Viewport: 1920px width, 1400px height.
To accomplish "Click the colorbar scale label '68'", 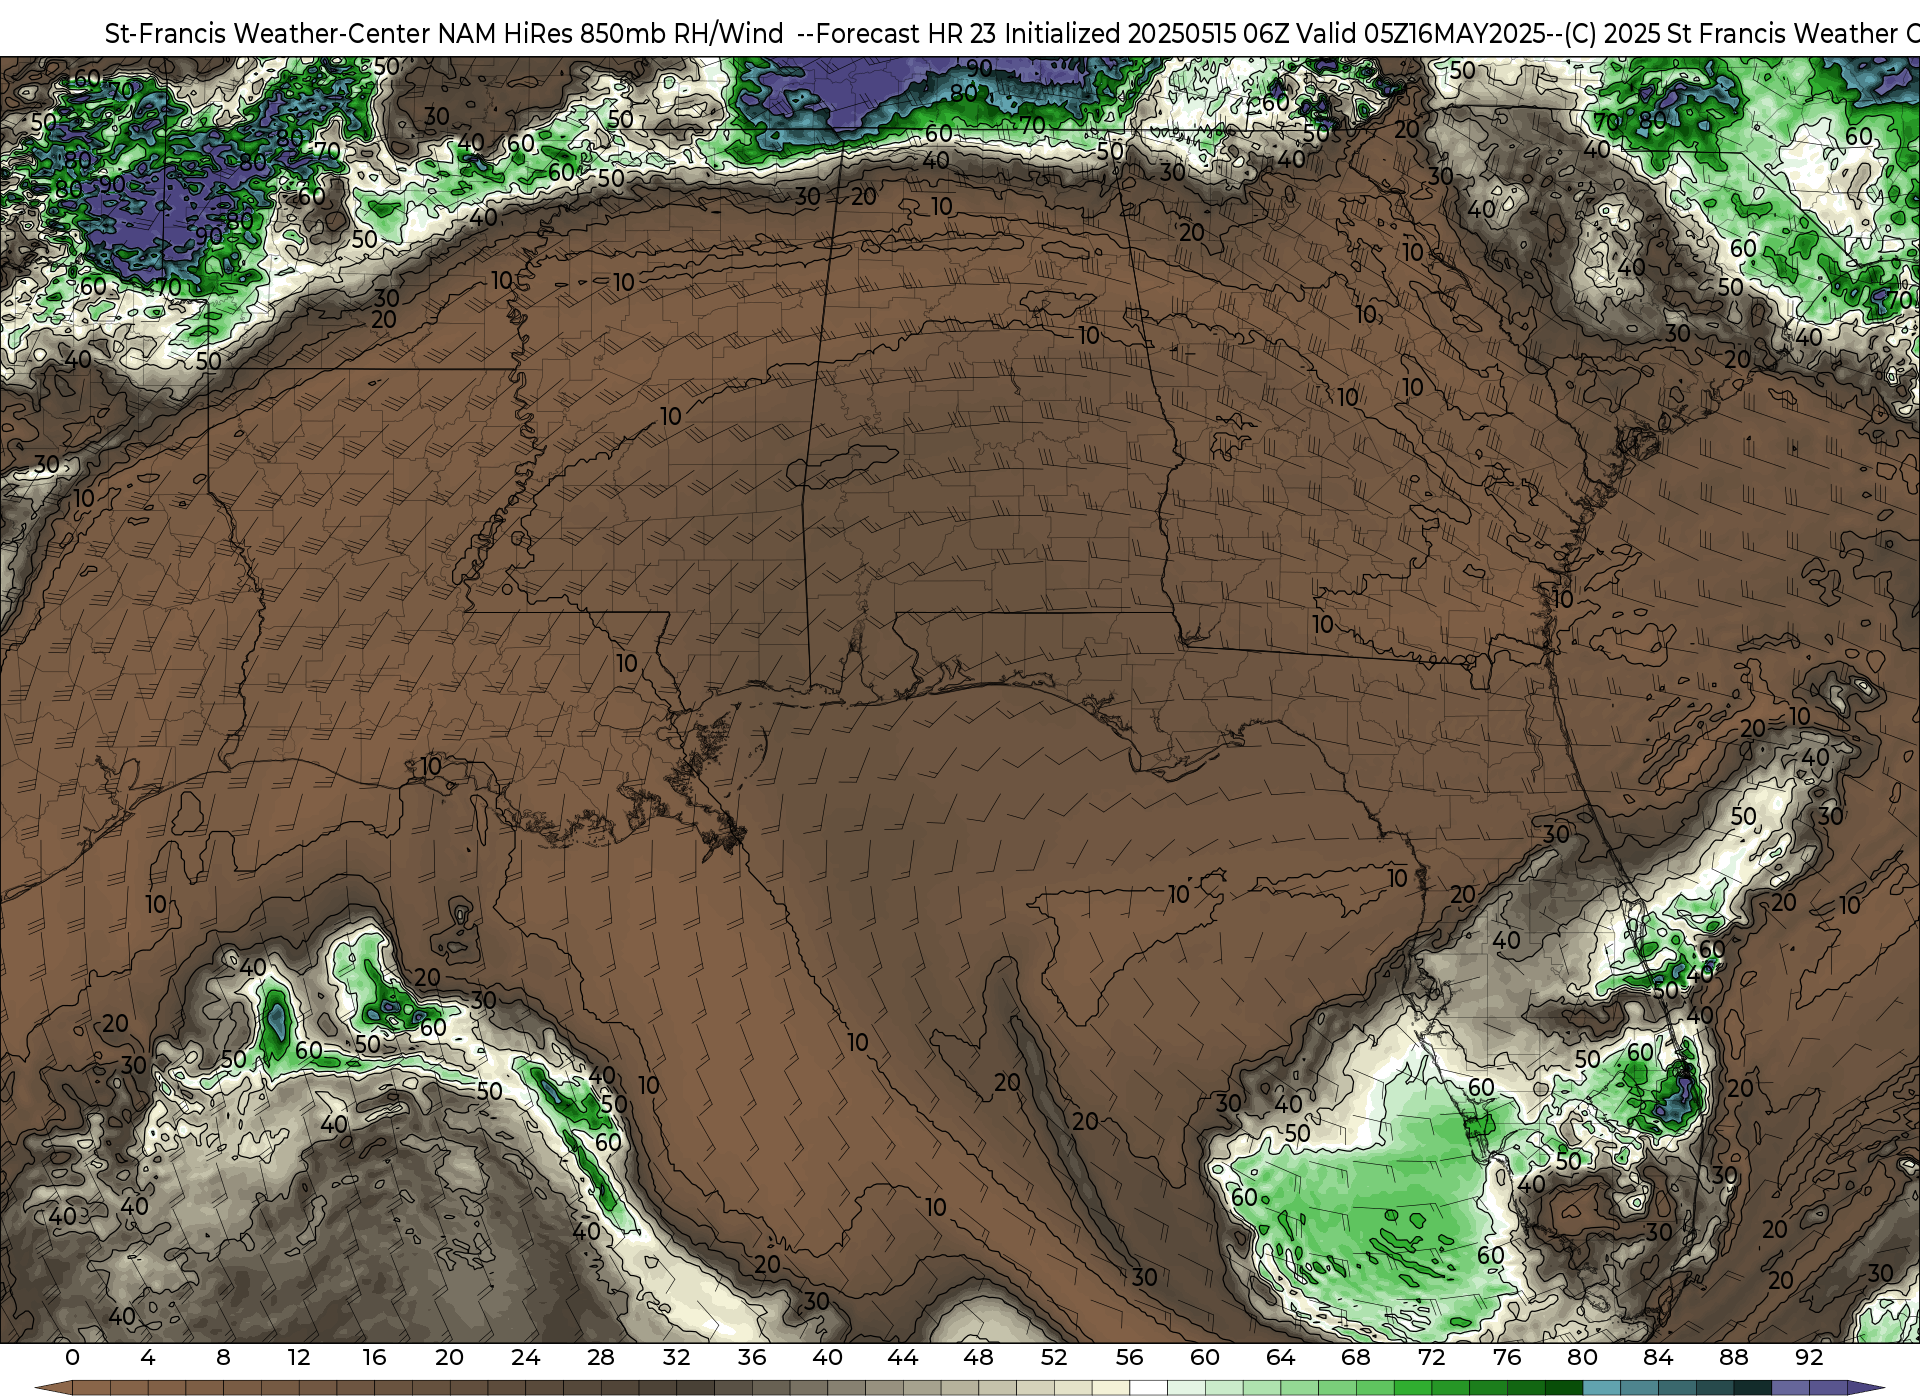I will (x=1356, y=1357).
